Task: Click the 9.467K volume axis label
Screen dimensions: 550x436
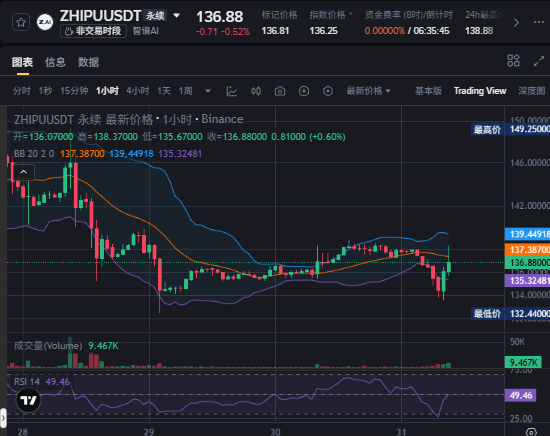Action: click(x=523, y=362)
